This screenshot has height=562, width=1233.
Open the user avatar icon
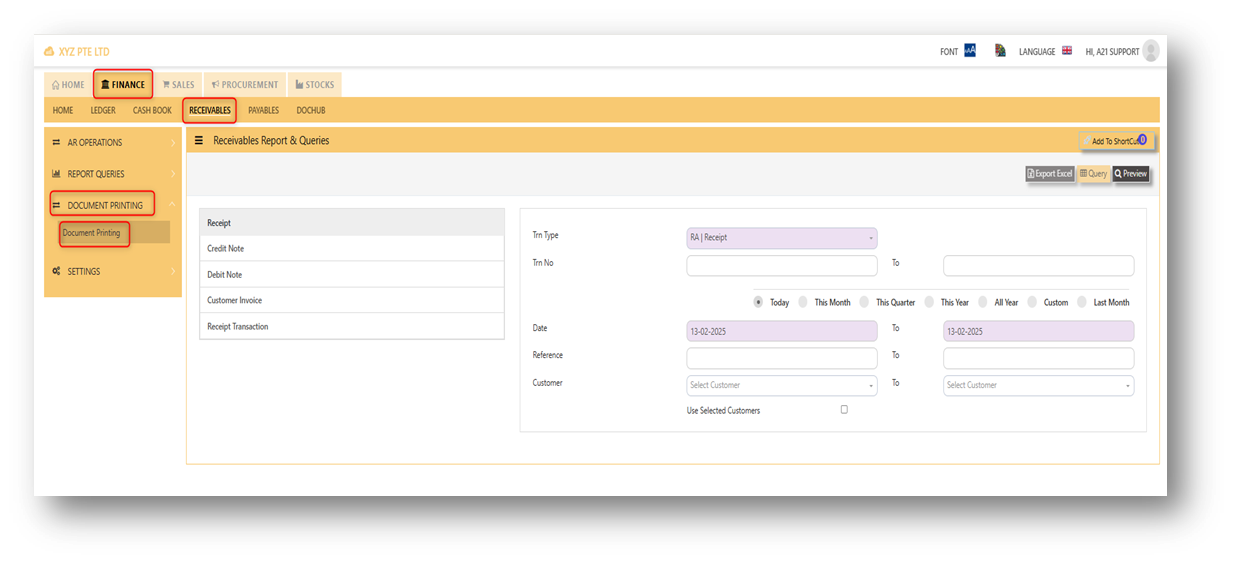point(1151,51)
